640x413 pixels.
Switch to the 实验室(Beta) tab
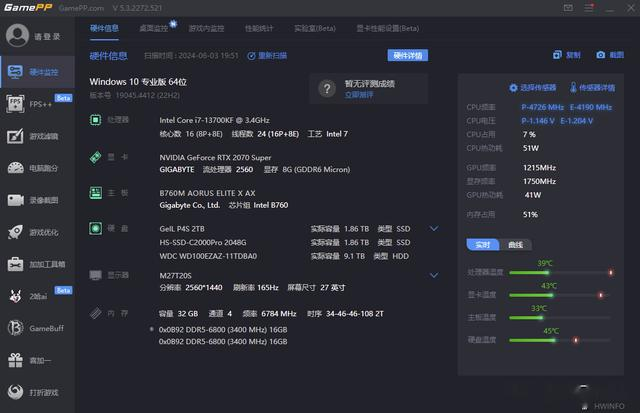coord(315,28)
